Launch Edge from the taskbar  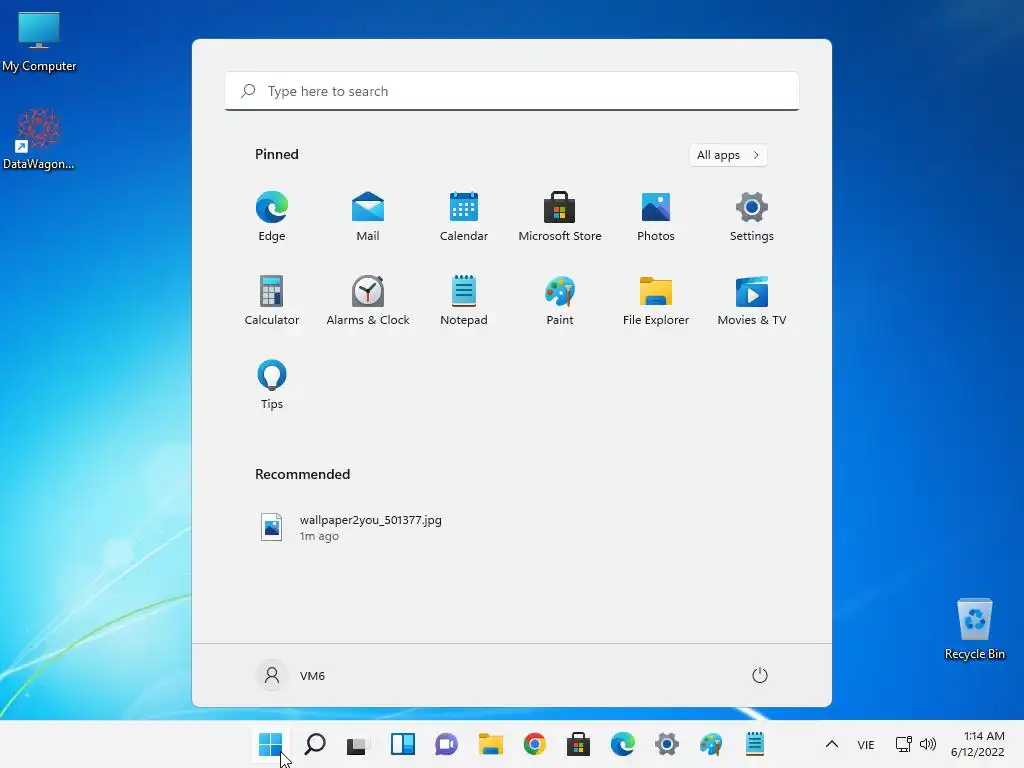pos(622,744)
